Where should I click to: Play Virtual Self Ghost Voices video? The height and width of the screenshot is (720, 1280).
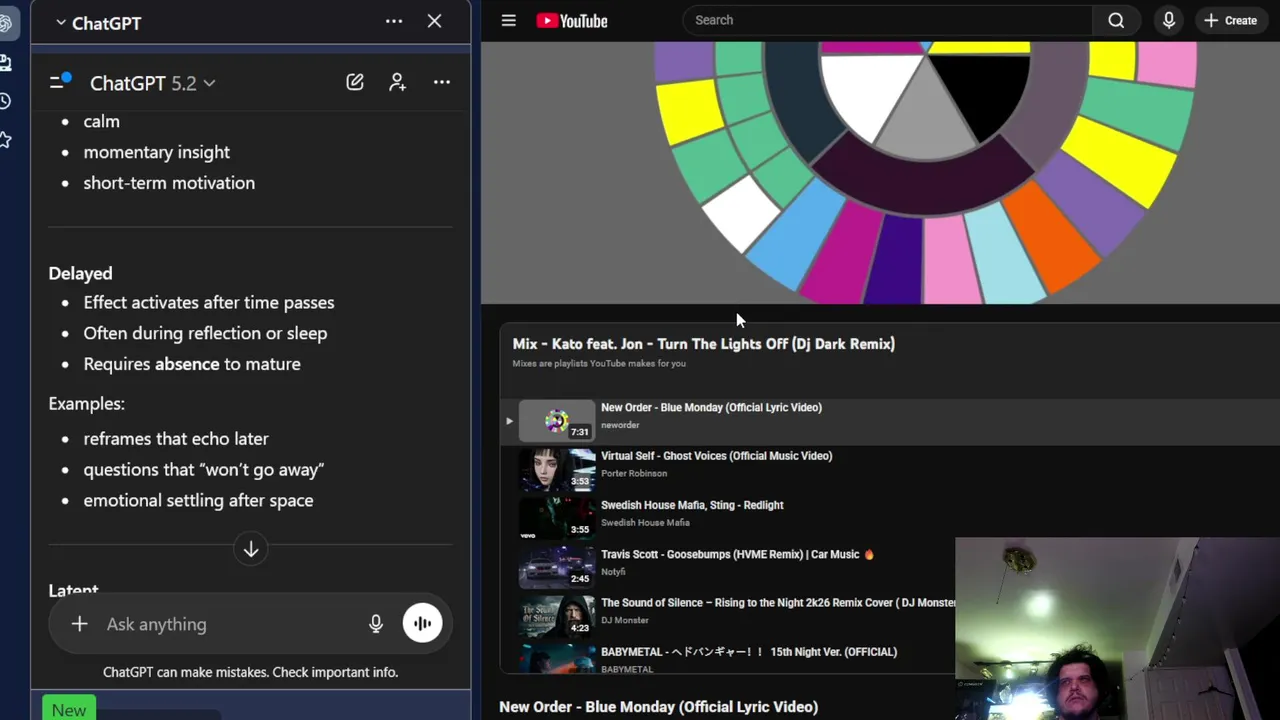pos(716,456)
